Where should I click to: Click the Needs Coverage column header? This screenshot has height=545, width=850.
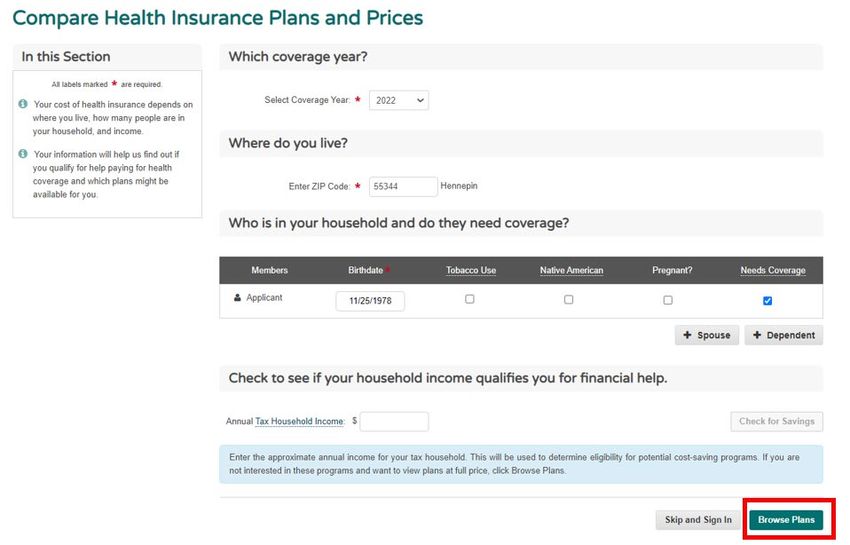pyautogui.click(x=772, y=270)
